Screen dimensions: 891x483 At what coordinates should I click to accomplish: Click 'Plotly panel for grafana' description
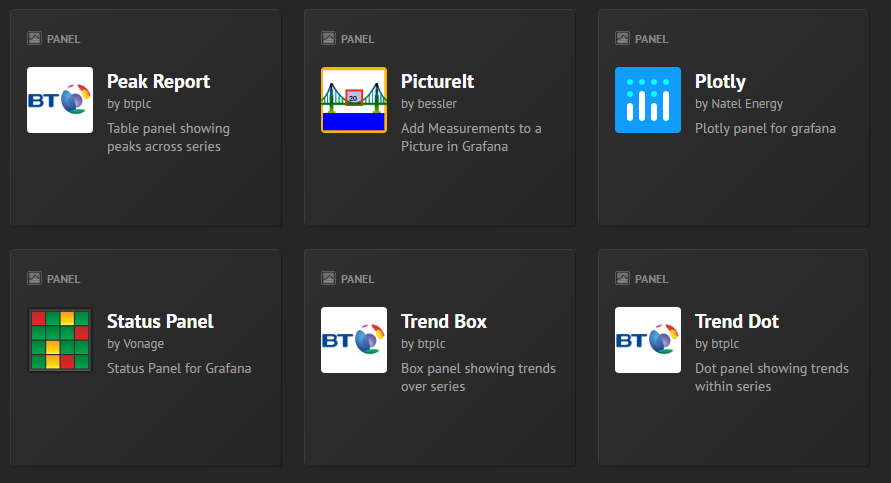tap(765, 129)
